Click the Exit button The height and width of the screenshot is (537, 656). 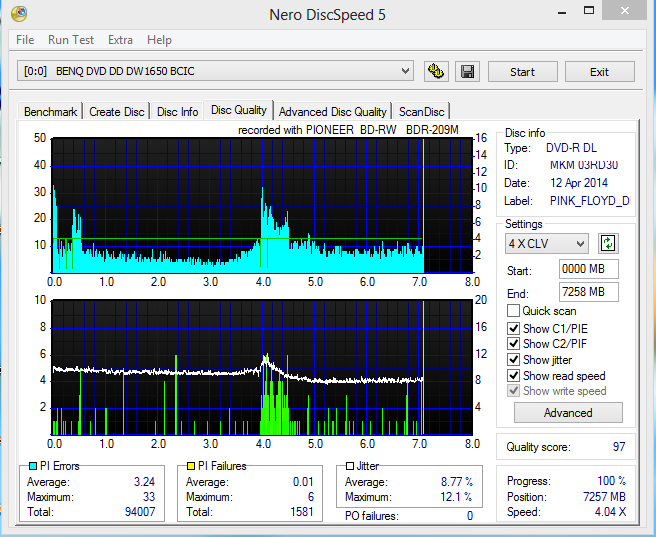tap(600, 72)
